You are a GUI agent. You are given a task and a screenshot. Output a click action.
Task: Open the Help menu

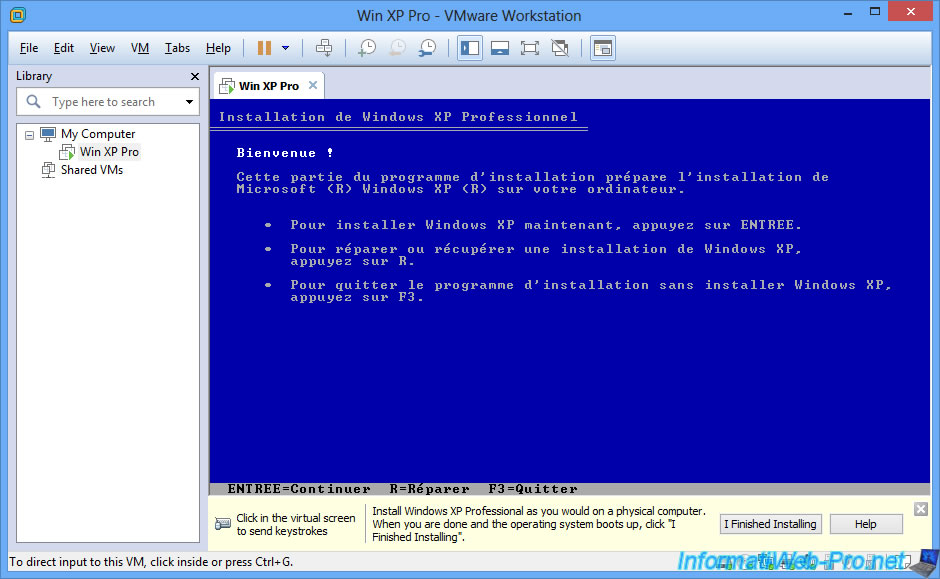coord(218,48)
